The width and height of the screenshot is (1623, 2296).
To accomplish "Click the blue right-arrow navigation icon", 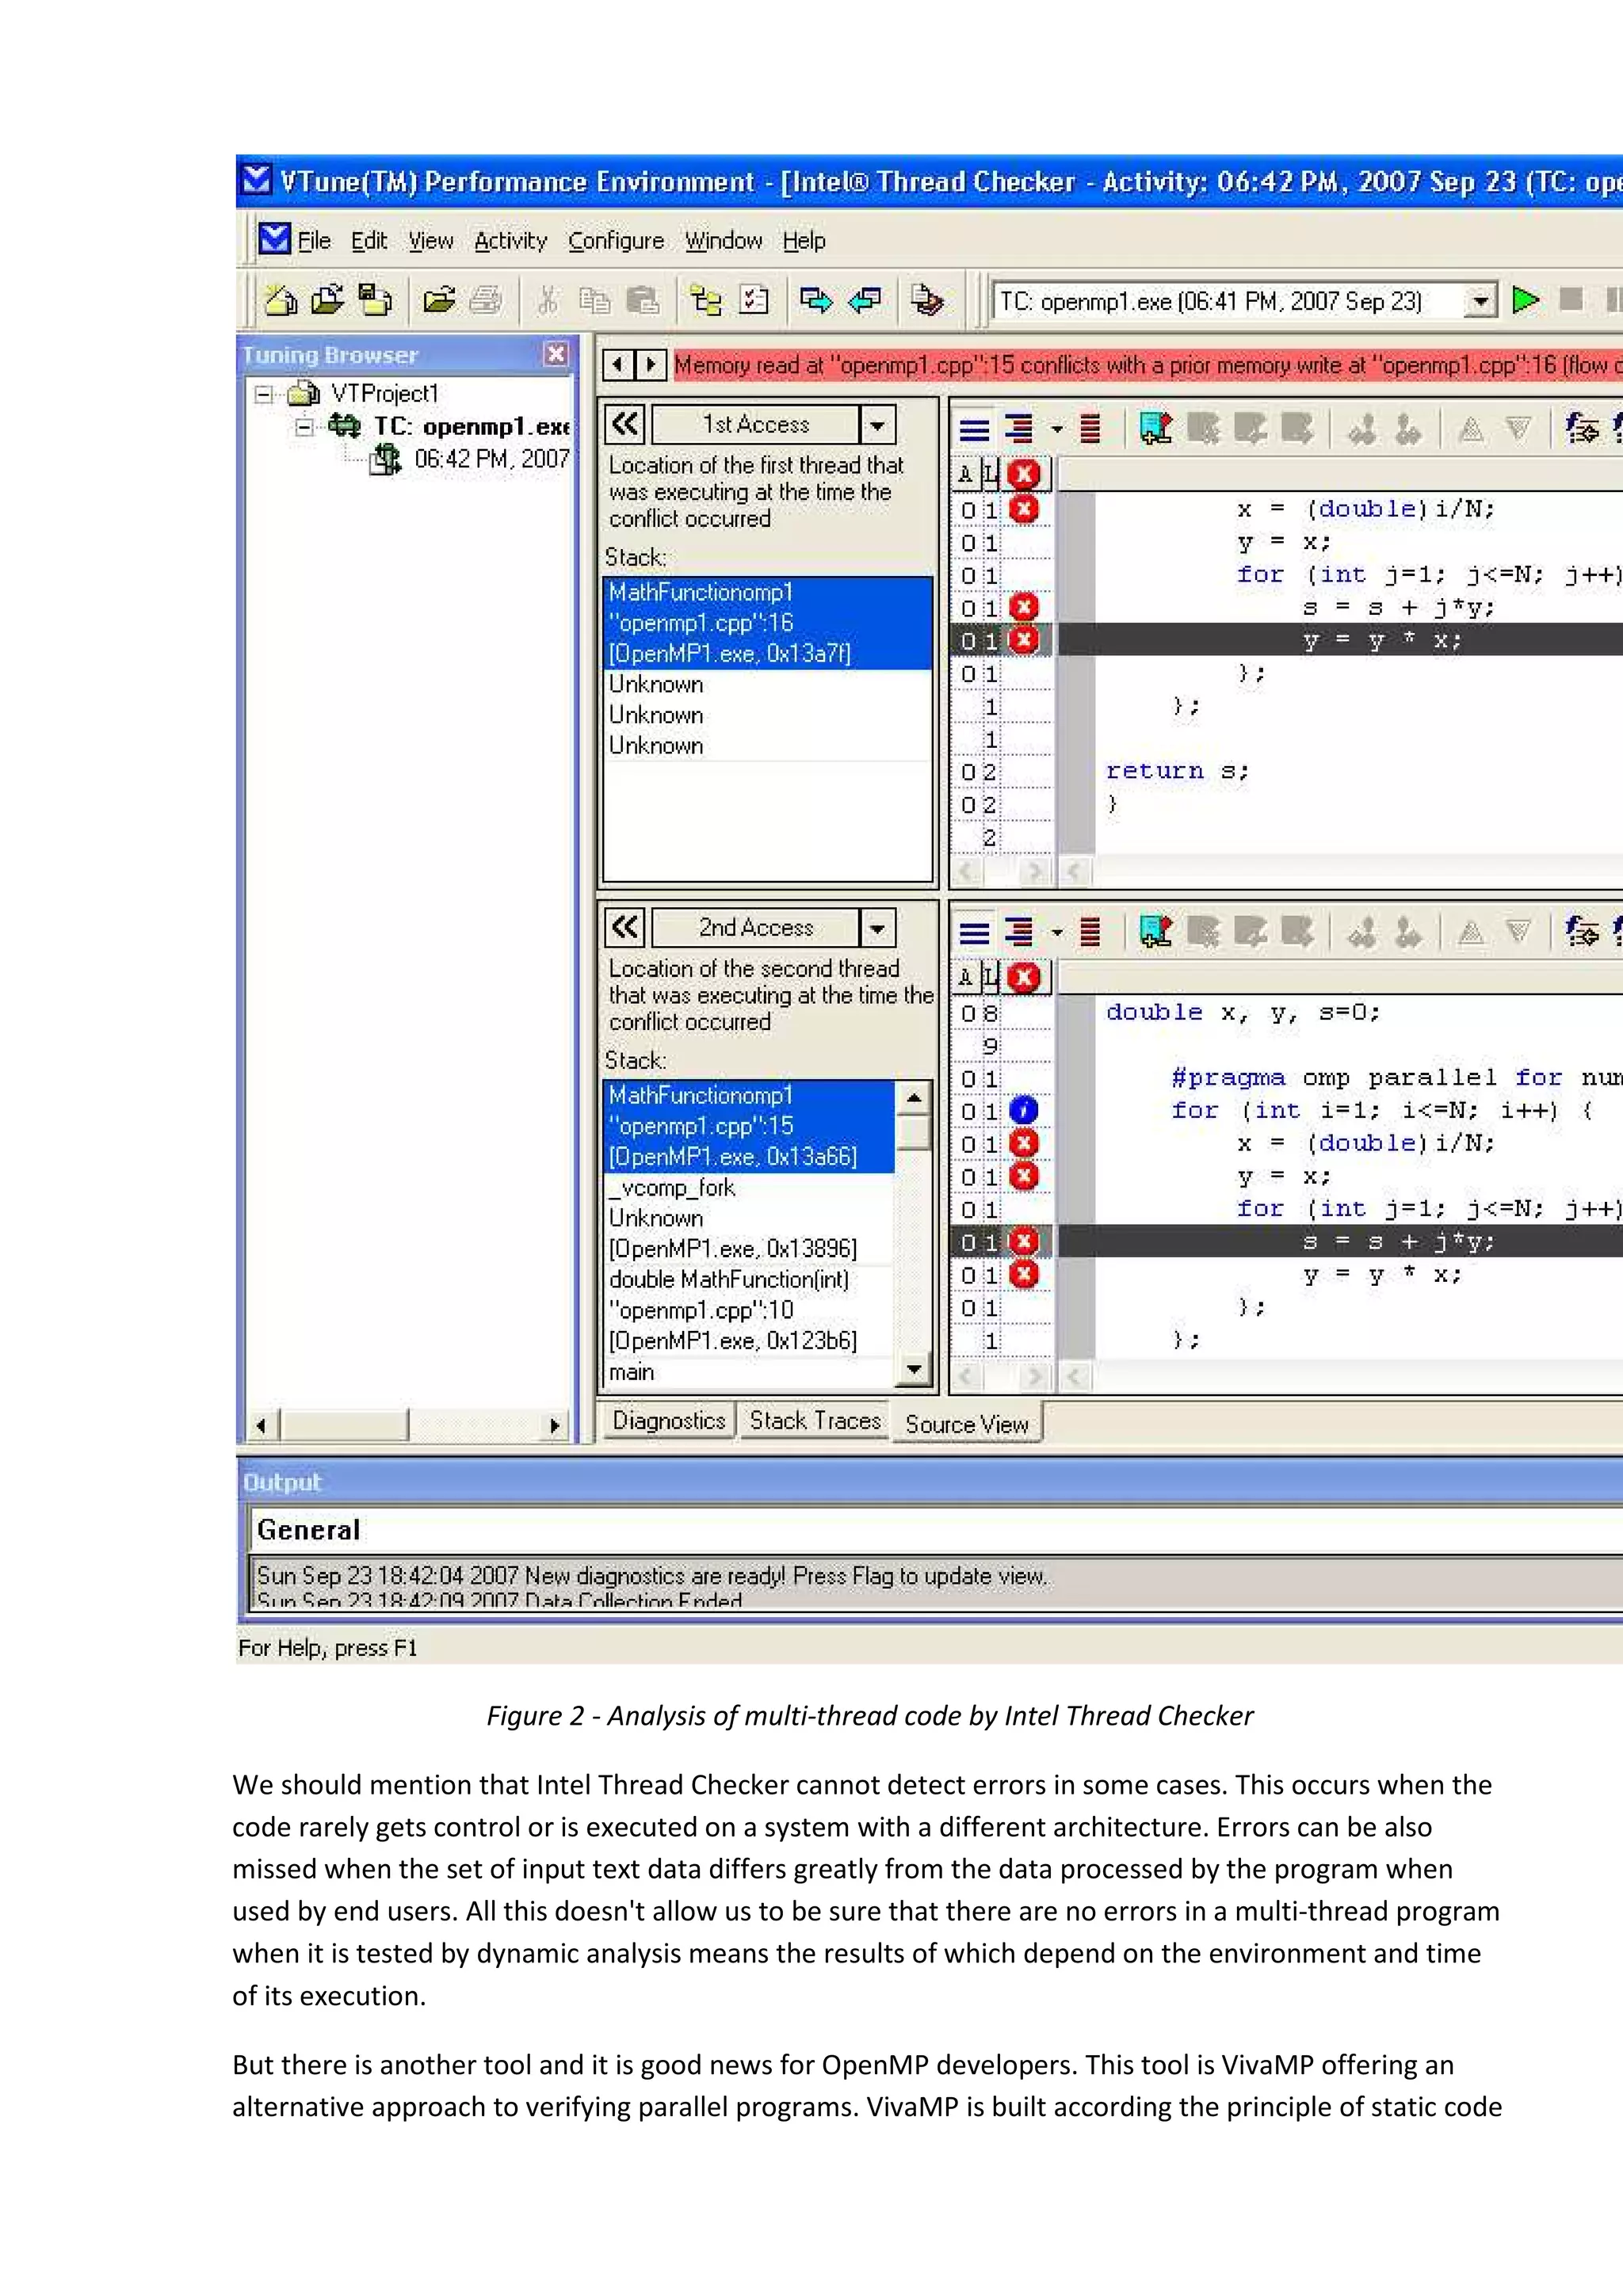I will [816, 299].
